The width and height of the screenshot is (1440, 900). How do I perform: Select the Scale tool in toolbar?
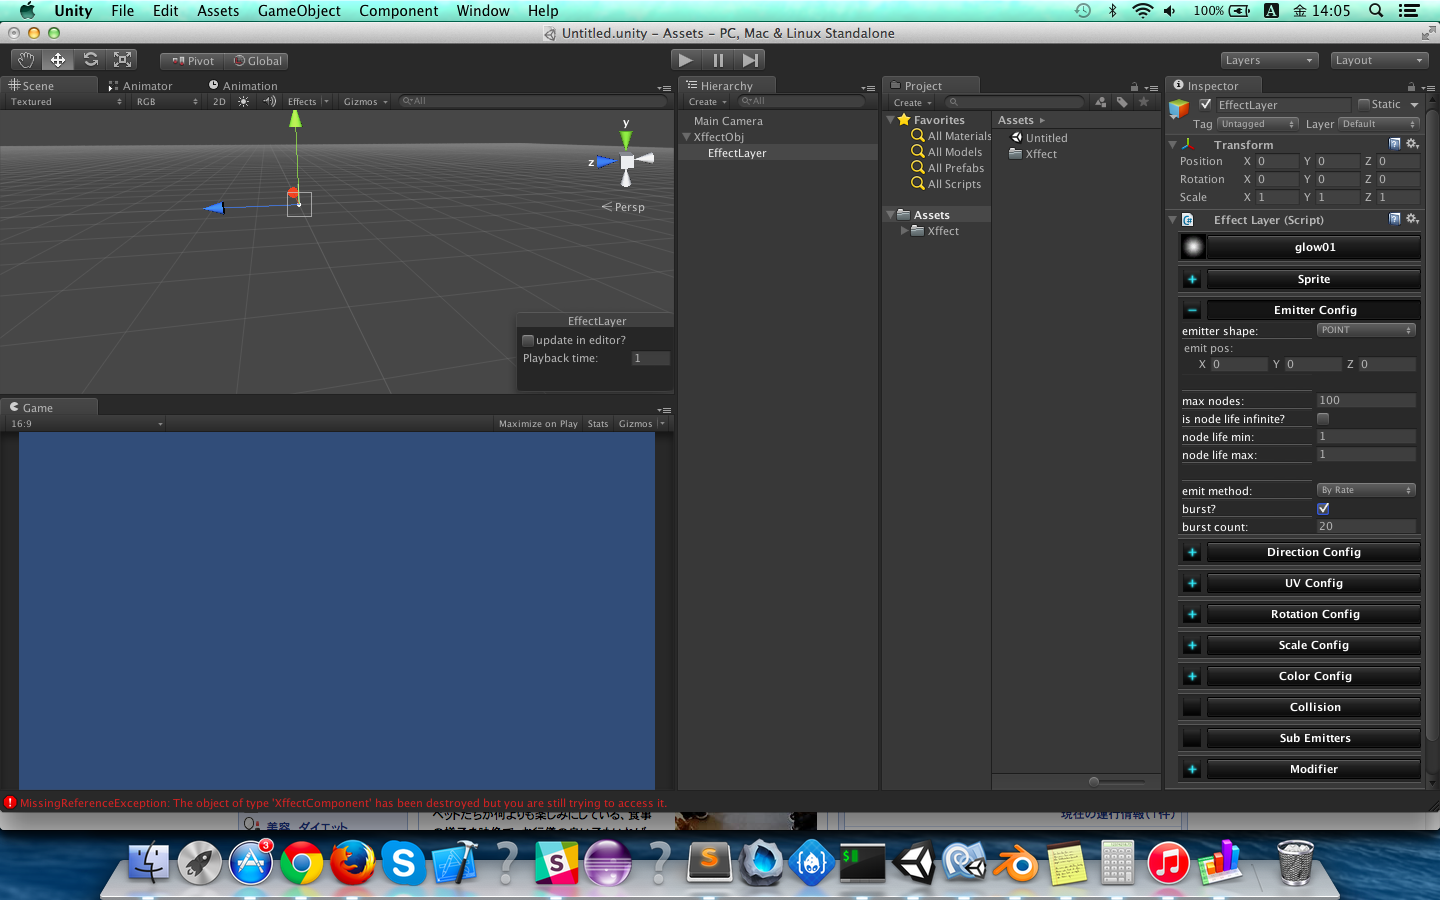click(122, 60)
